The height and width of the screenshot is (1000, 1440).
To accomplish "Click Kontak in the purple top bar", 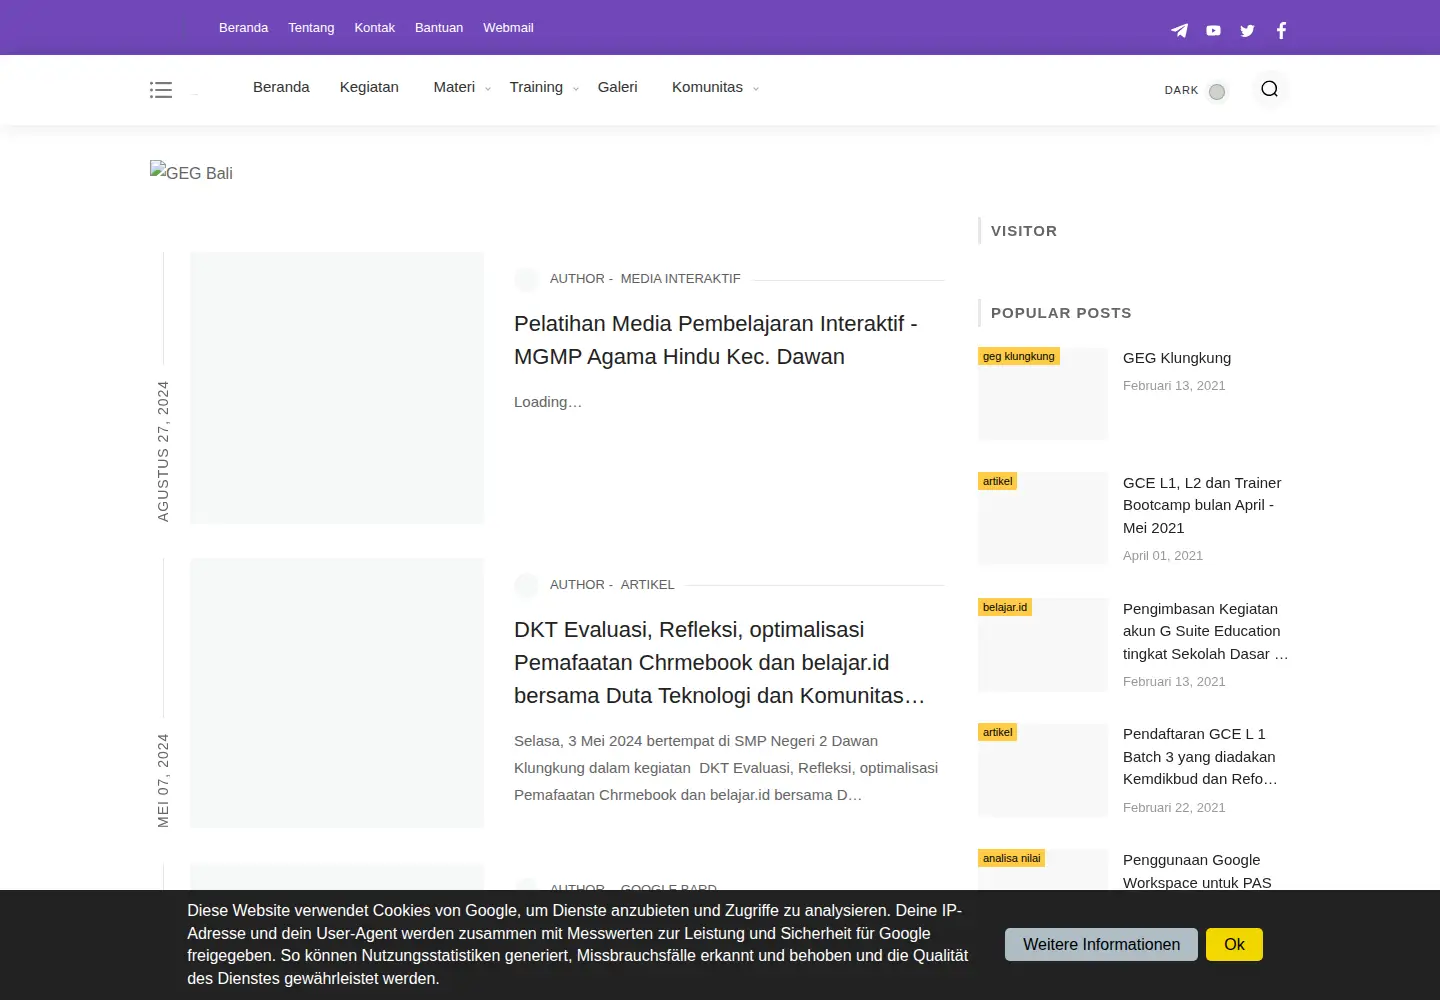I will (x=374, y=28).
